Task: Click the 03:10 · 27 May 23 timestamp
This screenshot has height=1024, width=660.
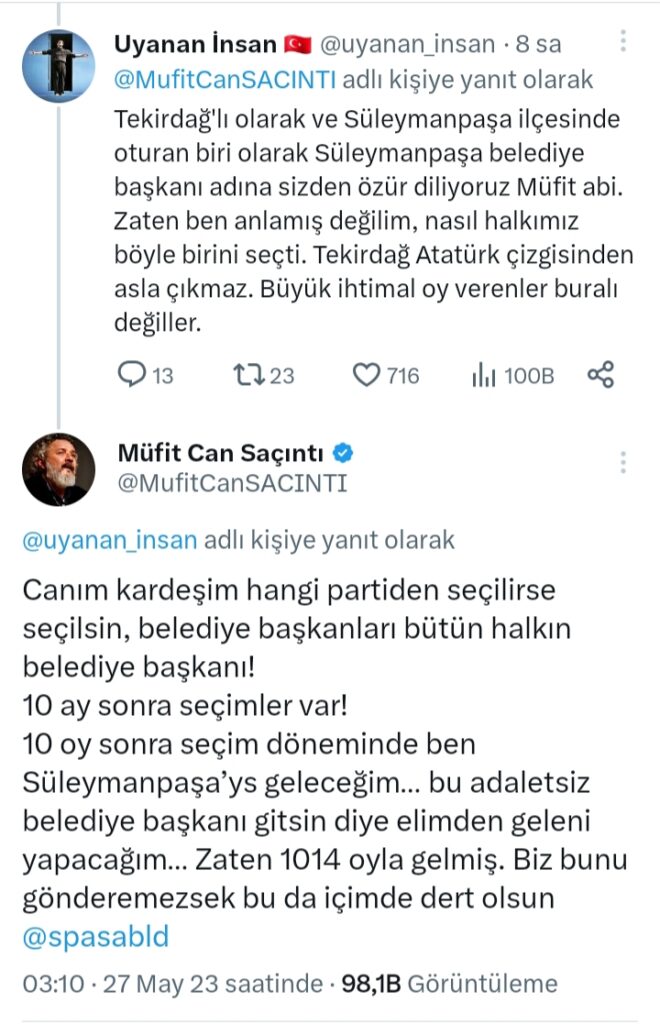Action: point(170,984)
